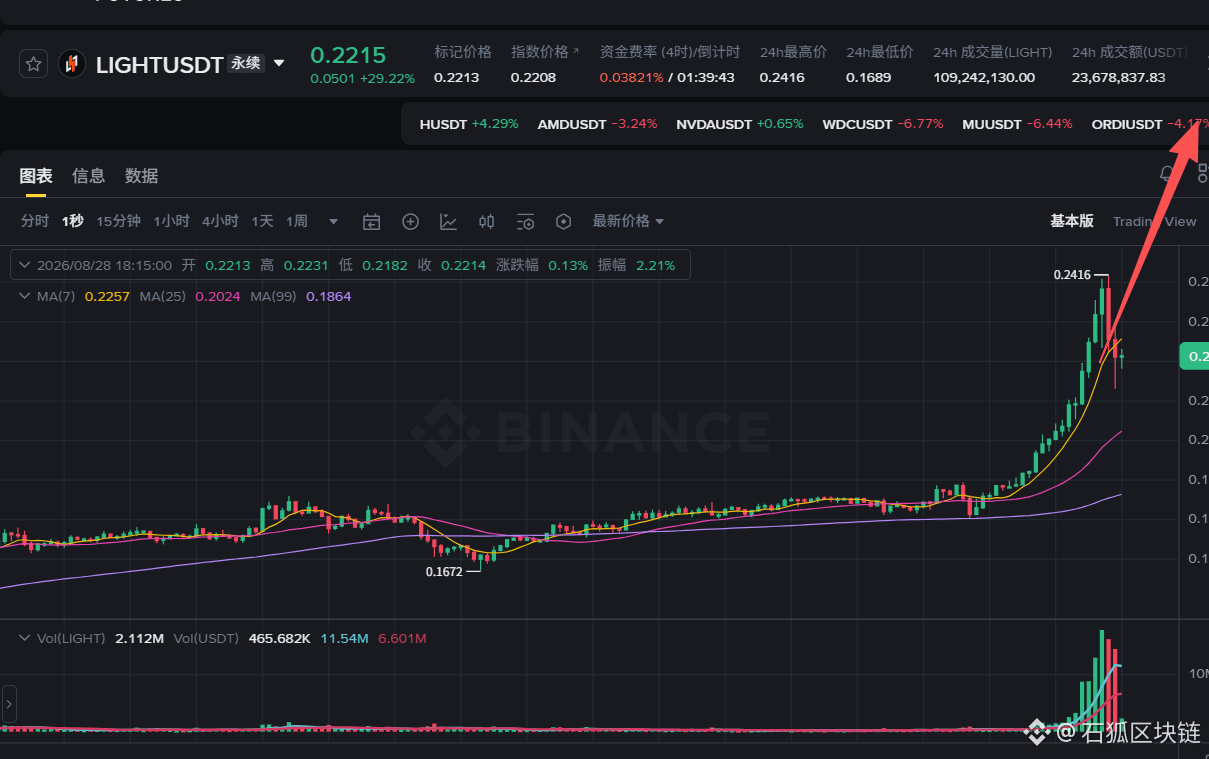1209x759 pixels.
Task: Click the notification bell icon
Action: tap(1166, 174)
